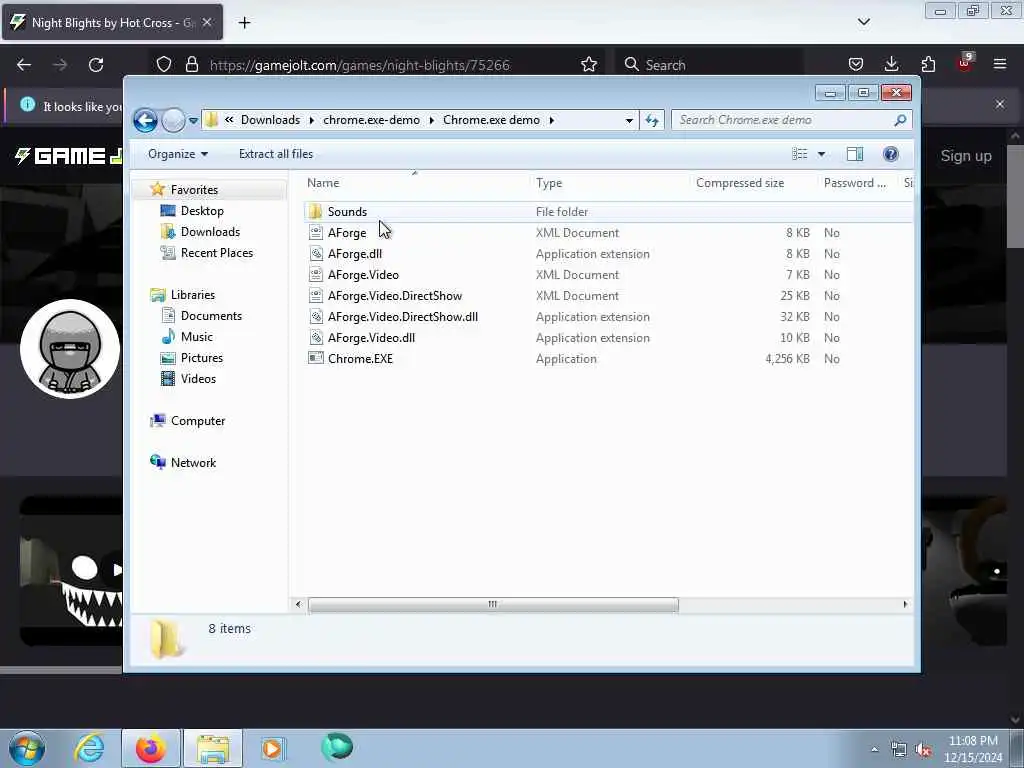Click the Downloads breadcrumb in address bar
Image resolution: width=1024 pixels, height=768 pixels.
(x=270, y=120)
